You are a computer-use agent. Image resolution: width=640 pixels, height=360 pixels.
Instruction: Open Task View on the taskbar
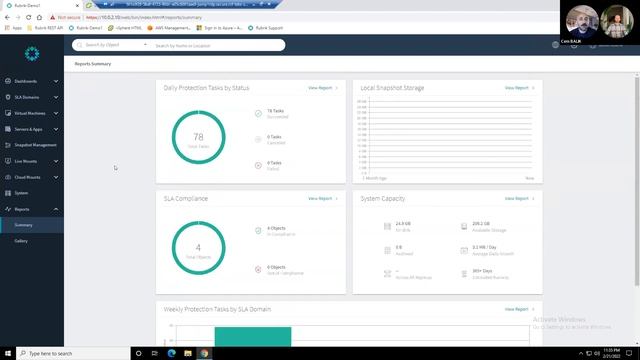tap(155, 353)
